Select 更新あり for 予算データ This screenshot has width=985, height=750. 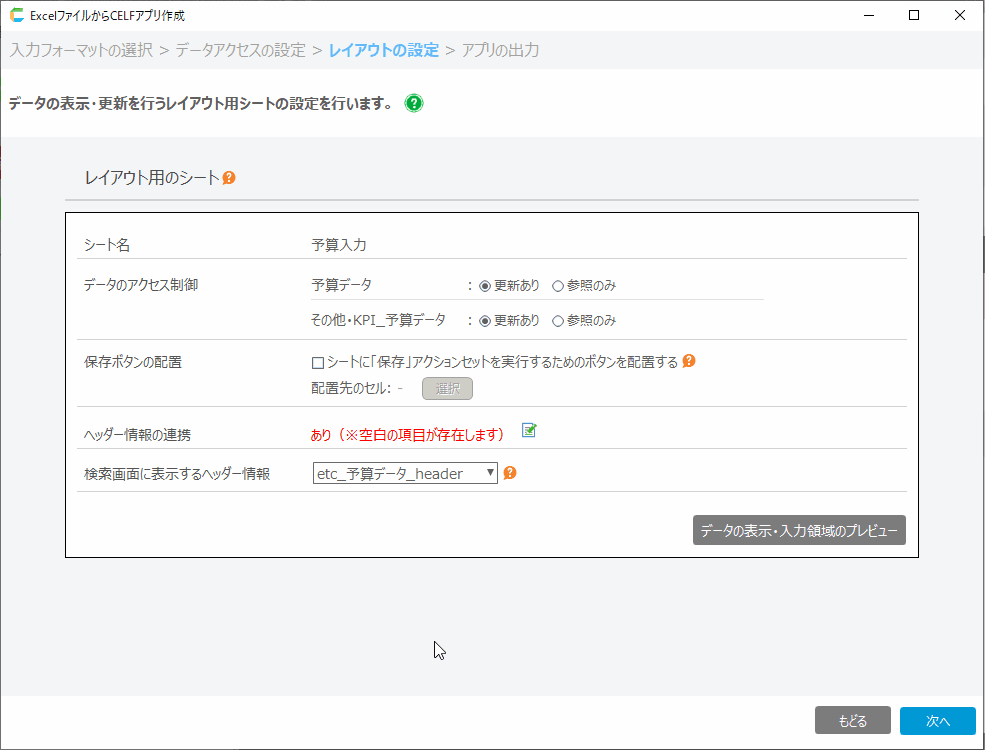click(x=485, y=285)
